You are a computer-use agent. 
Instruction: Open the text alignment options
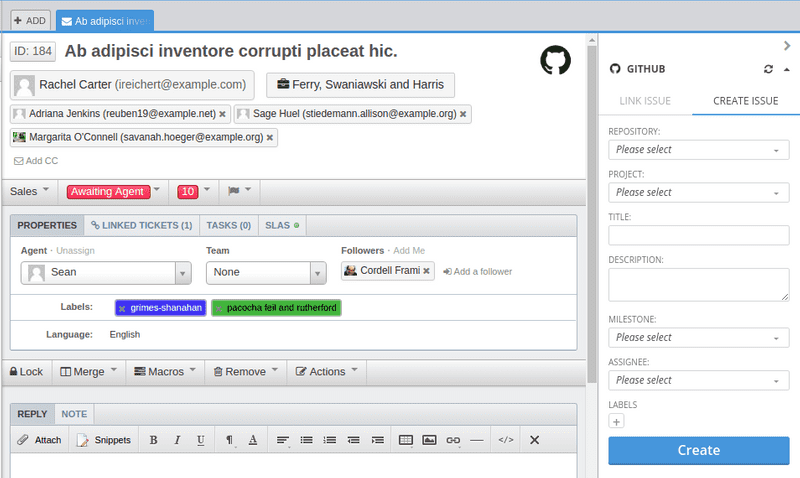point(283,440)
